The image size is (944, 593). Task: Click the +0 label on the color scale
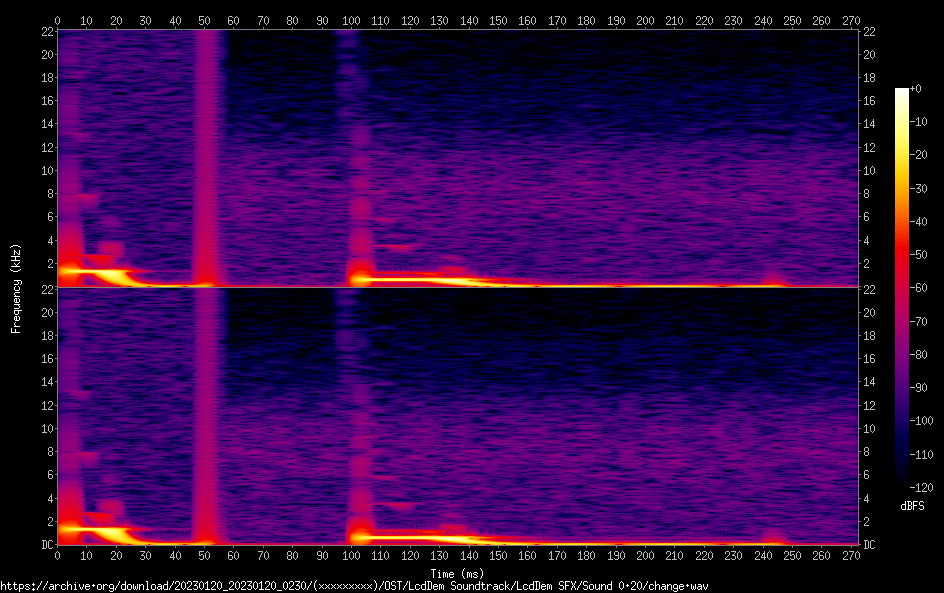coord(913,89)
